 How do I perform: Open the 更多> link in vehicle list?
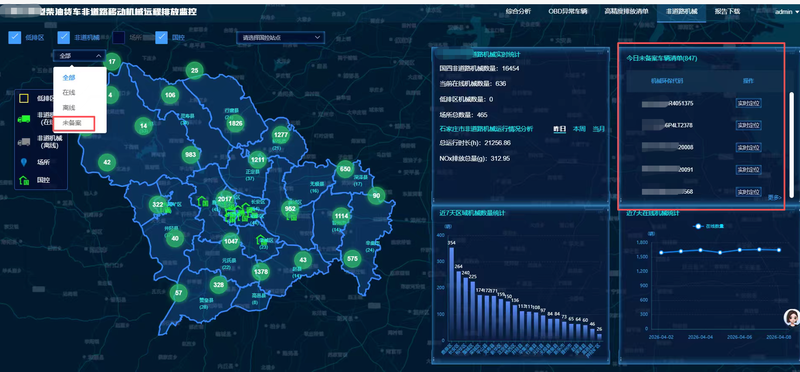(x=774, y=197)
